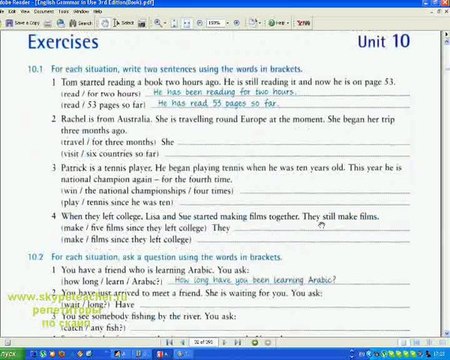This screenshot has width=450, height=360.
Task: Click the vertical scrollbar down arrow
Action: tap(446, 333)
